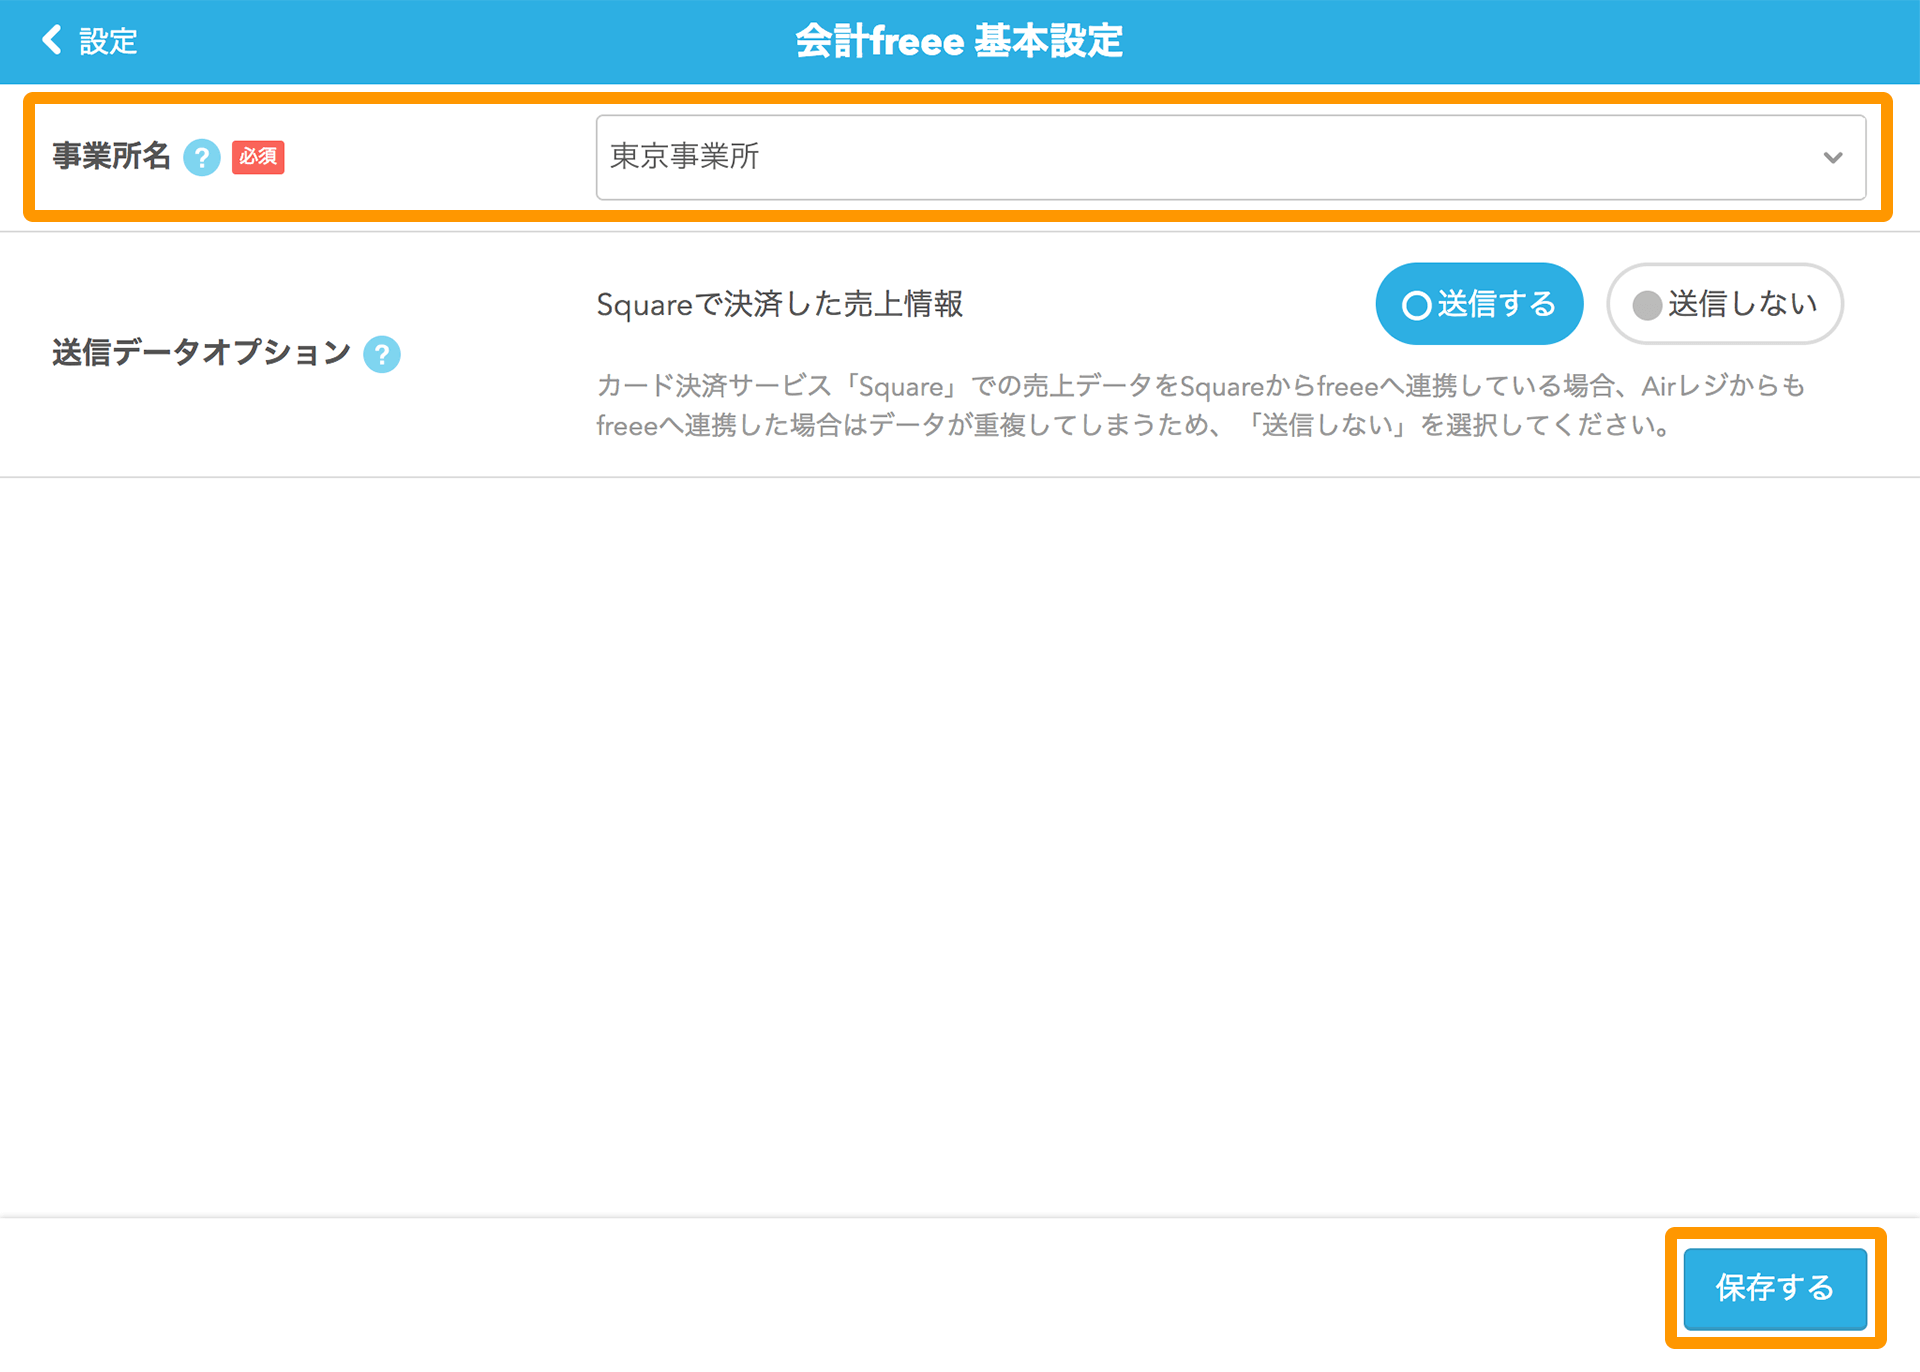Screen dimensions: 1920x1372
Task: Click the 会計freee 基本設定 title
Action: tap(960, 41)
